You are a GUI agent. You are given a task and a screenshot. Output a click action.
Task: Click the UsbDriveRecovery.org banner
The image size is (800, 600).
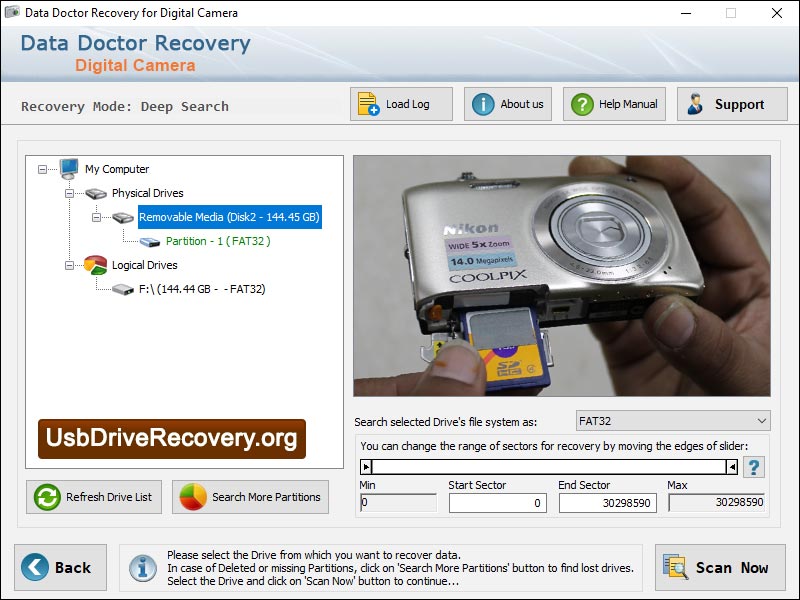[x=170, y=438]
